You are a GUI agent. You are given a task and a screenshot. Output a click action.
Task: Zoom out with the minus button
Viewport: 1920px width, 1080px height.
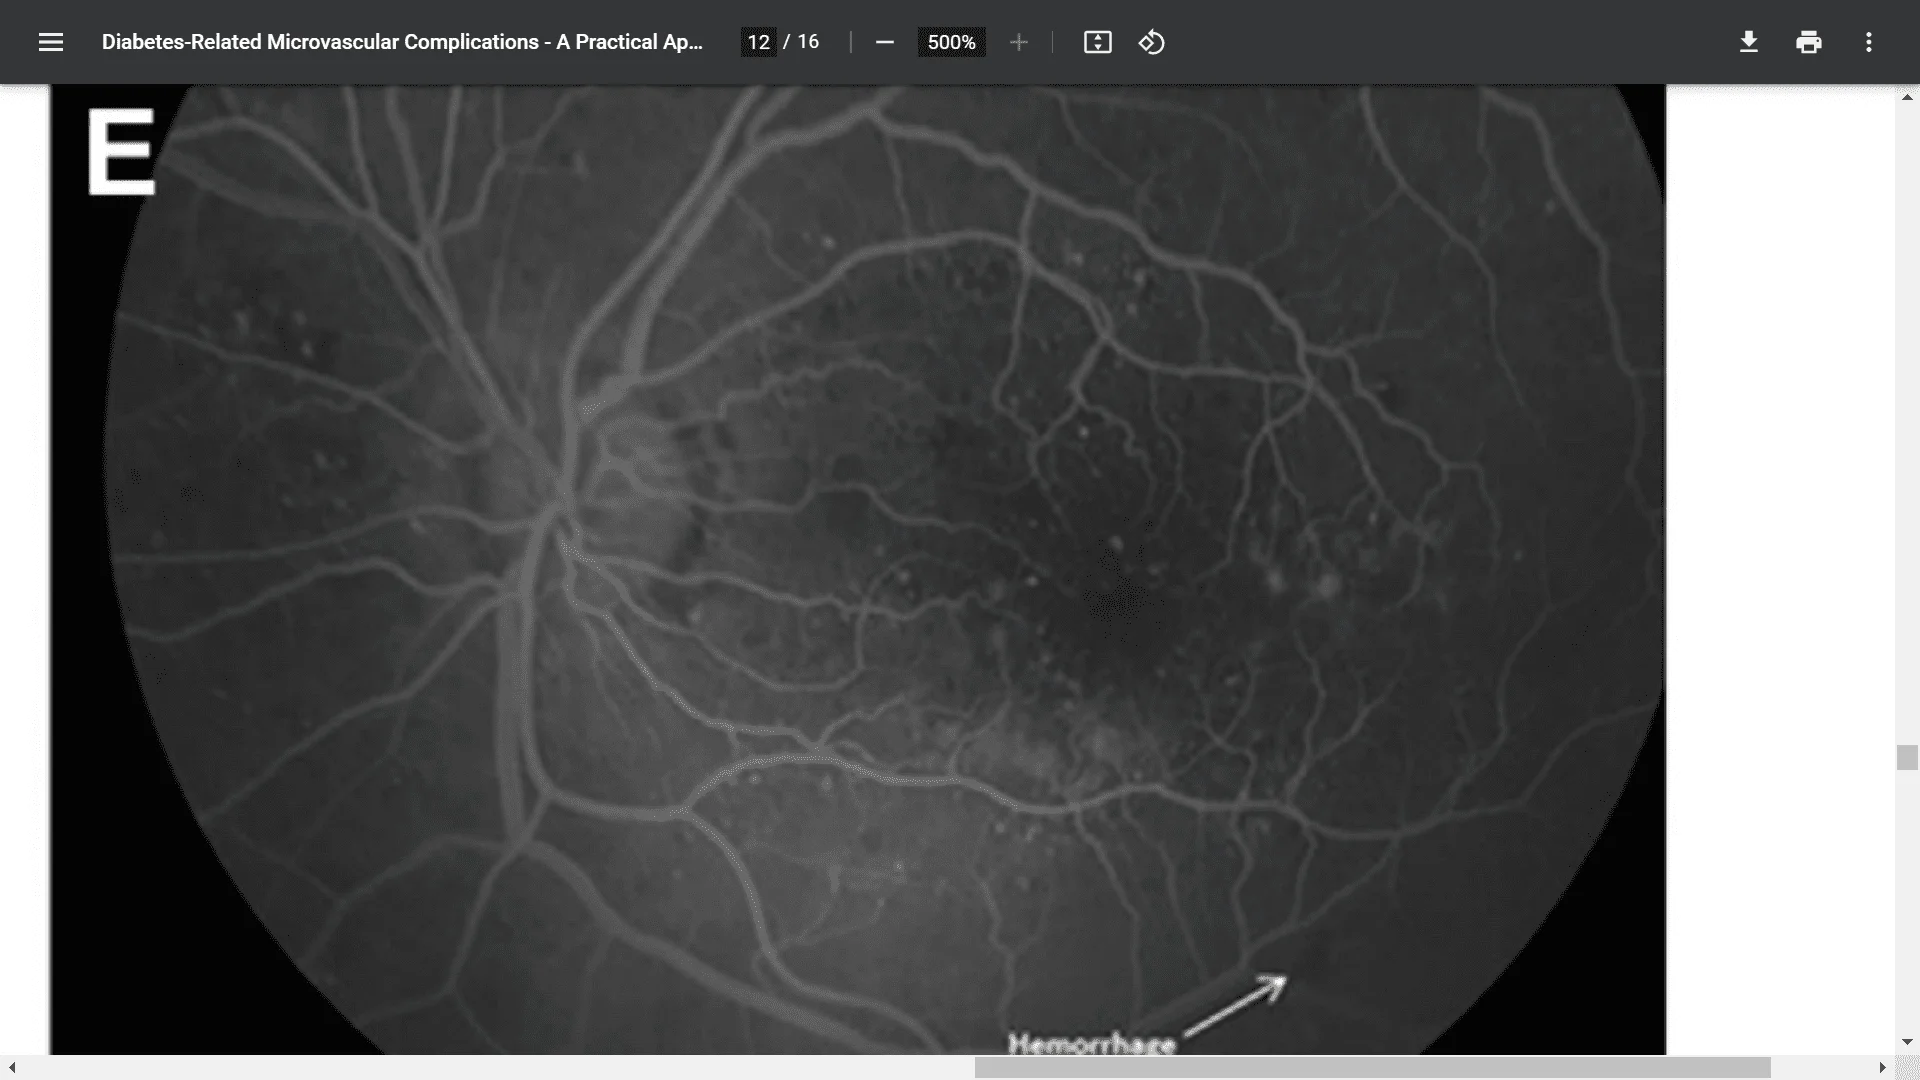[884, 42]
